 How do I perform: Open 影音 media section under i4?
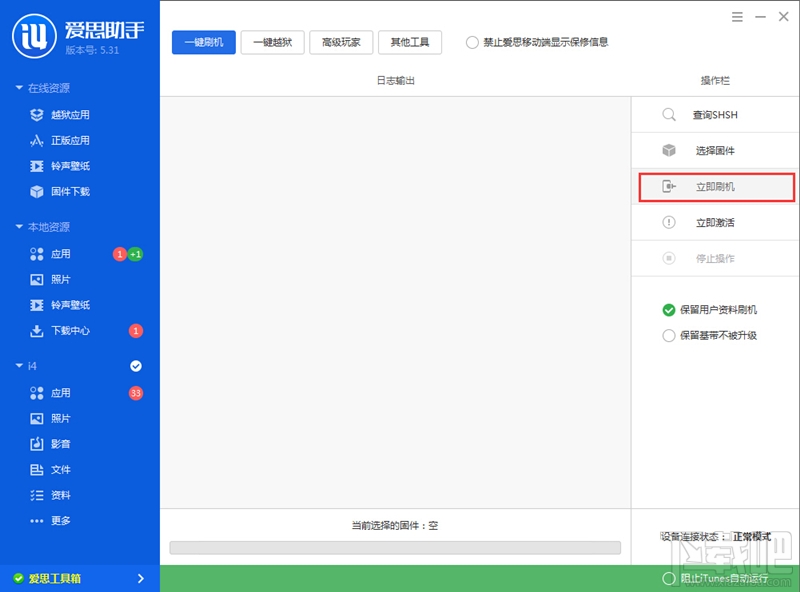pyautogui.click(x=60, y=444)
